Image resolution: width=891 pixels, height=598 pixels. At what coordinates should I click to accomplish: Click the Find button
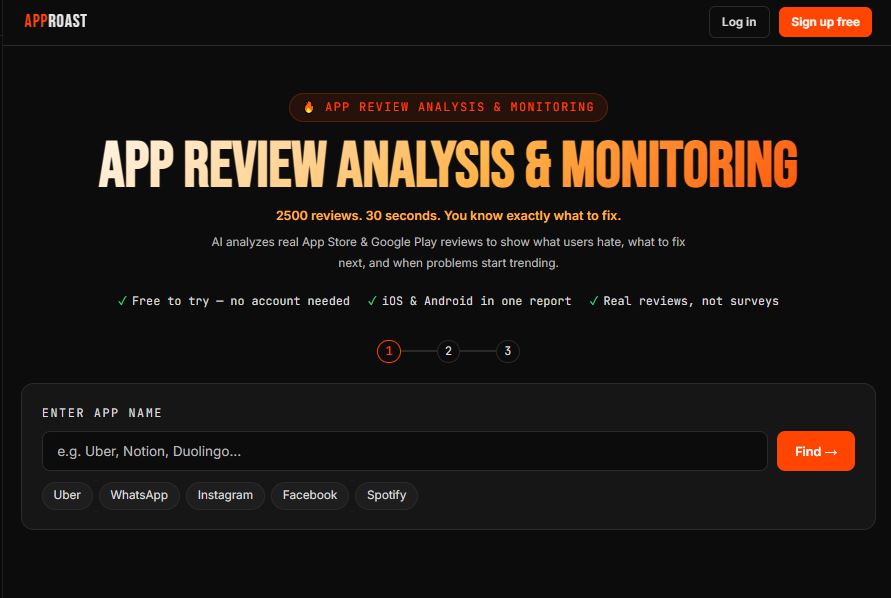815,451
